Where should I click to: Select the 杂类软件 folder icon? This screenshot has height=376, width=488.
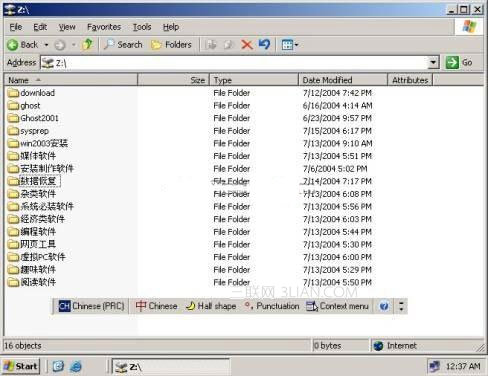tap(13, 194)
